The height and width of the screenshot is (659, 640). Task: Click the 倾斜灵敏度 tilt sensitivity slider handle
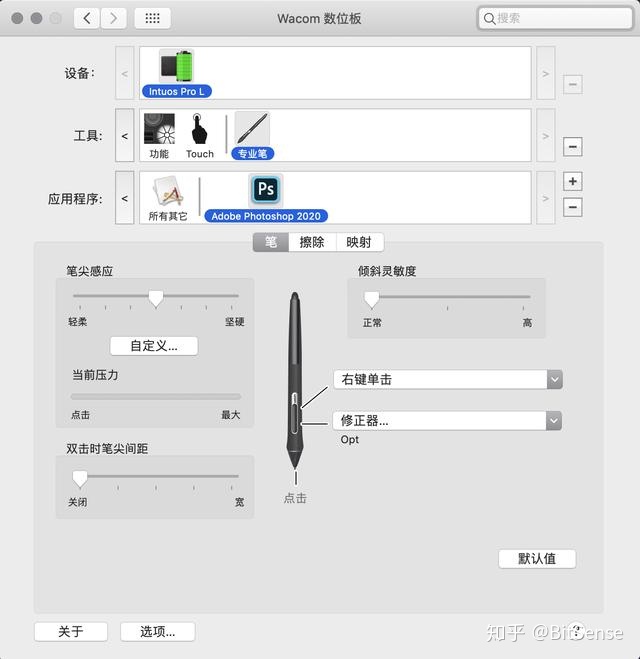click(x=371, y=299)
